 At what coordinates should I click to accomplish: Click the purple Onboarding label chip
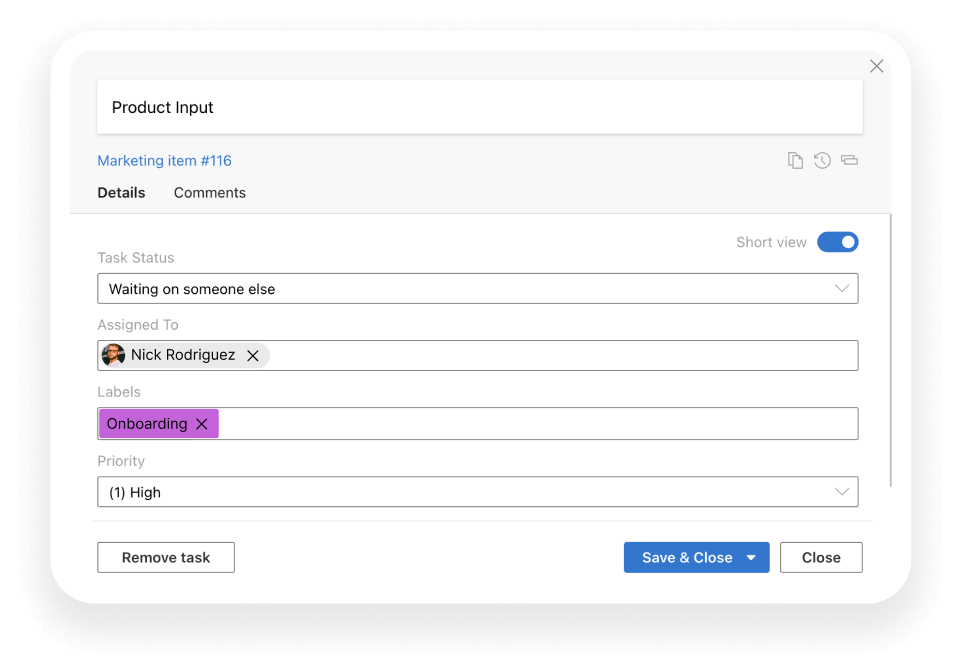coord(147,424)
